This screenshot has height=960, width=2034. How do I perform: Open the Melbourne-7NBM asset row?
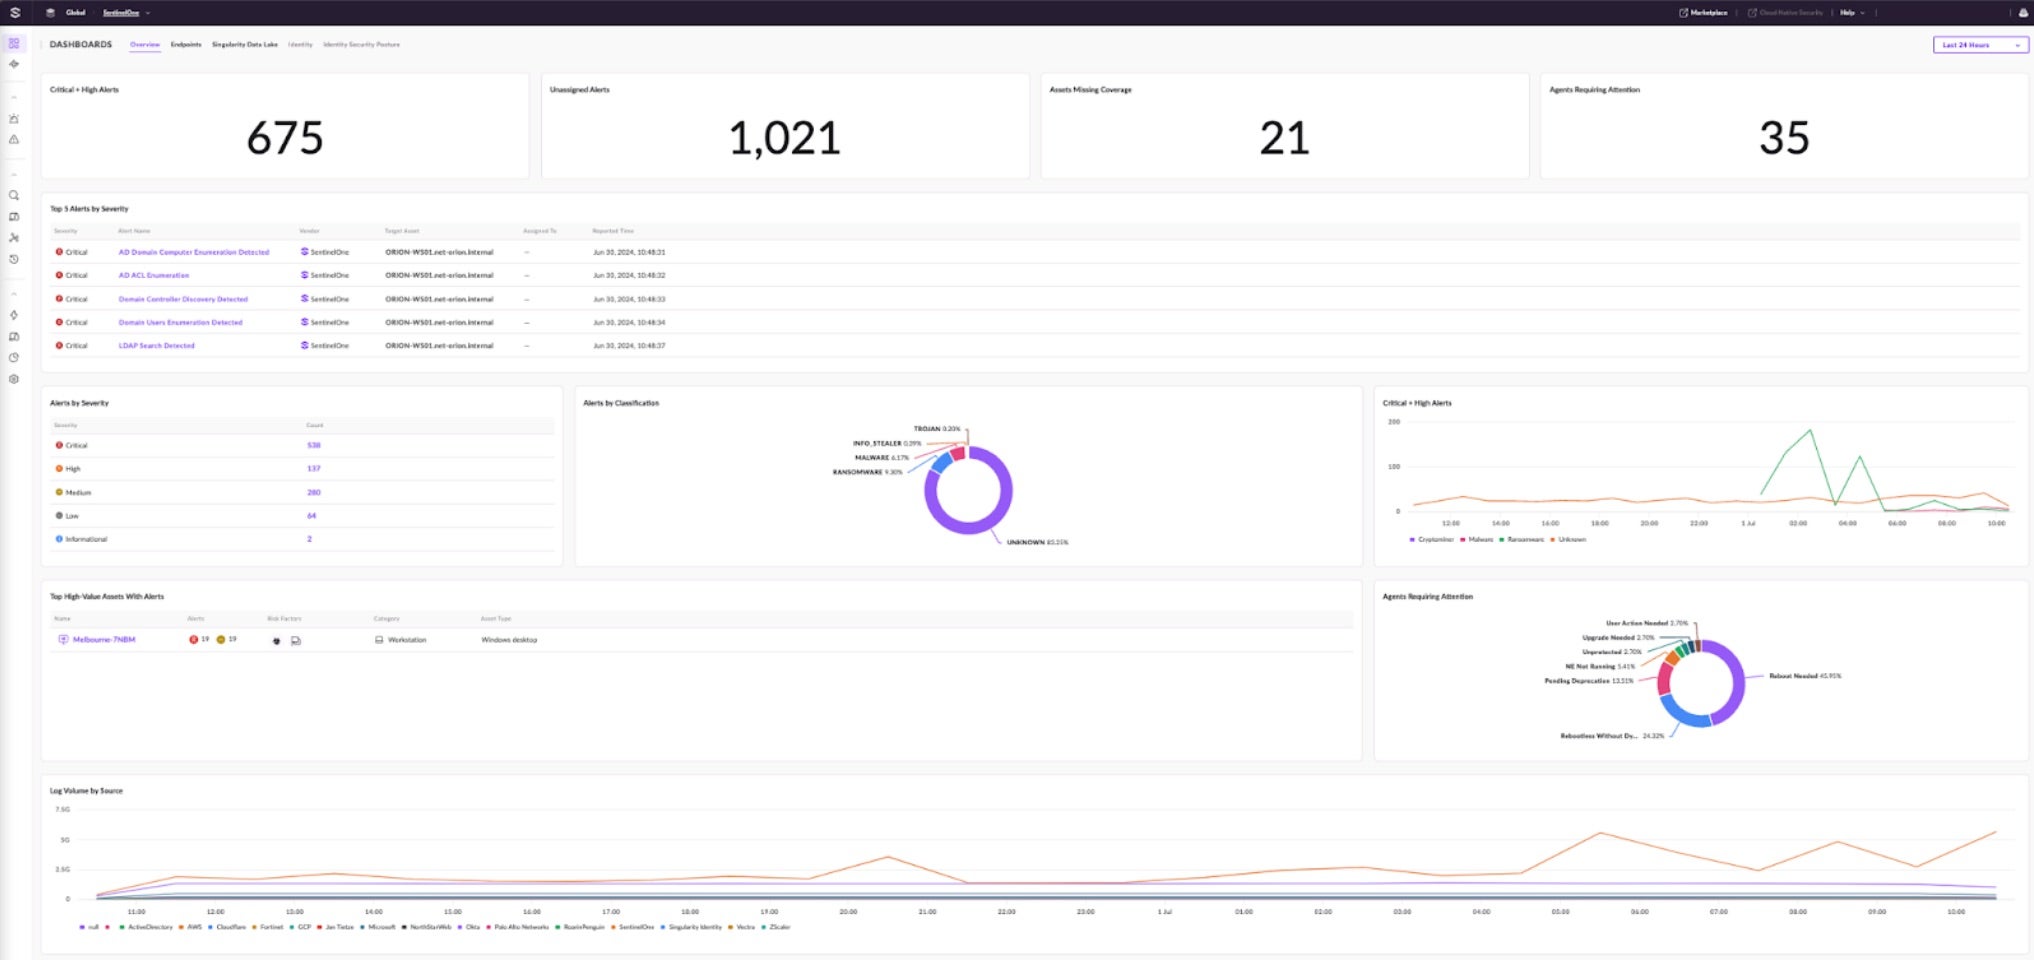(103, 640)
